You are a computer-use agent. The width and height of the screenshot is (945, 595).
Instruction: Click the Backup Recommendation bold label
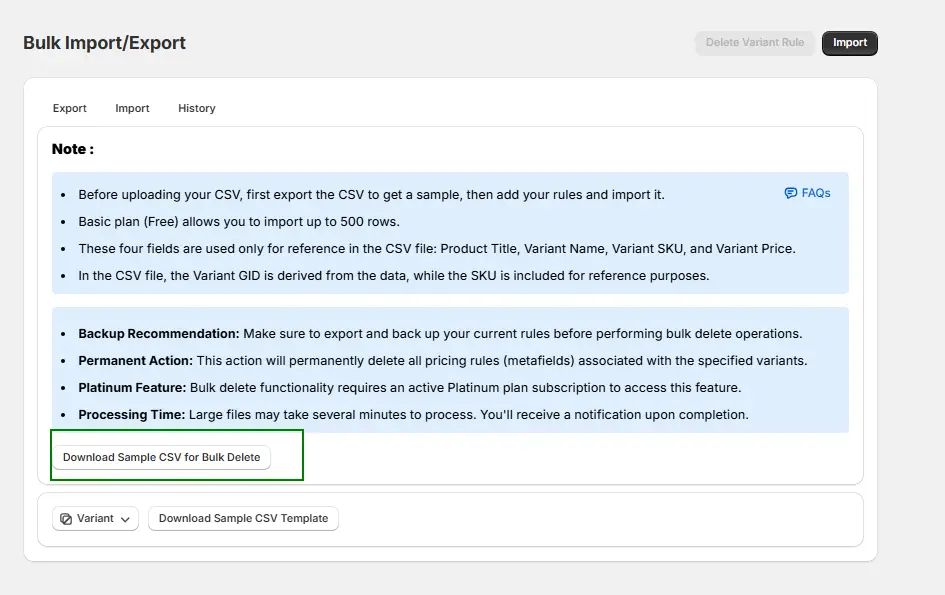[x=158, y=333]
